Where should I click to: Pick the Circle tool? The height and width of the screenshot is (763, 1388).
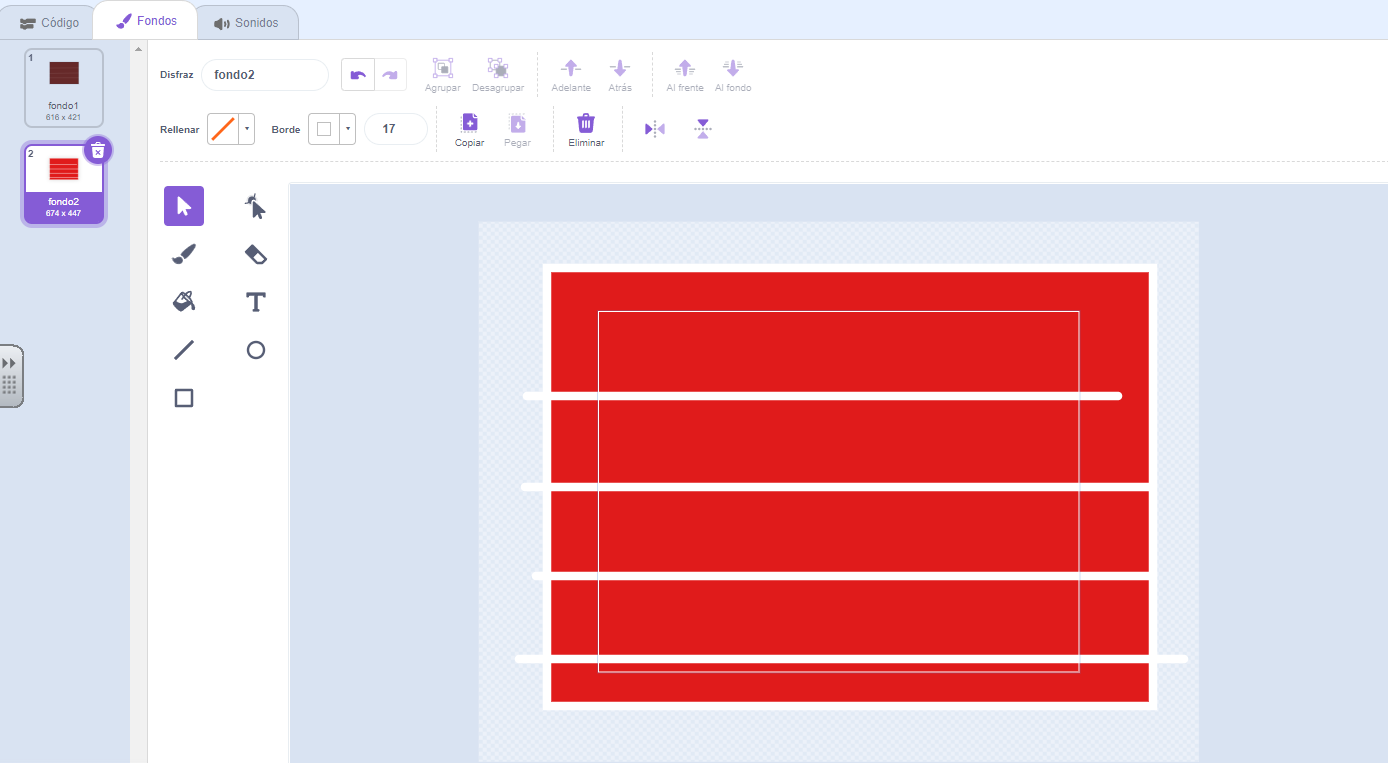coord(256,350)
